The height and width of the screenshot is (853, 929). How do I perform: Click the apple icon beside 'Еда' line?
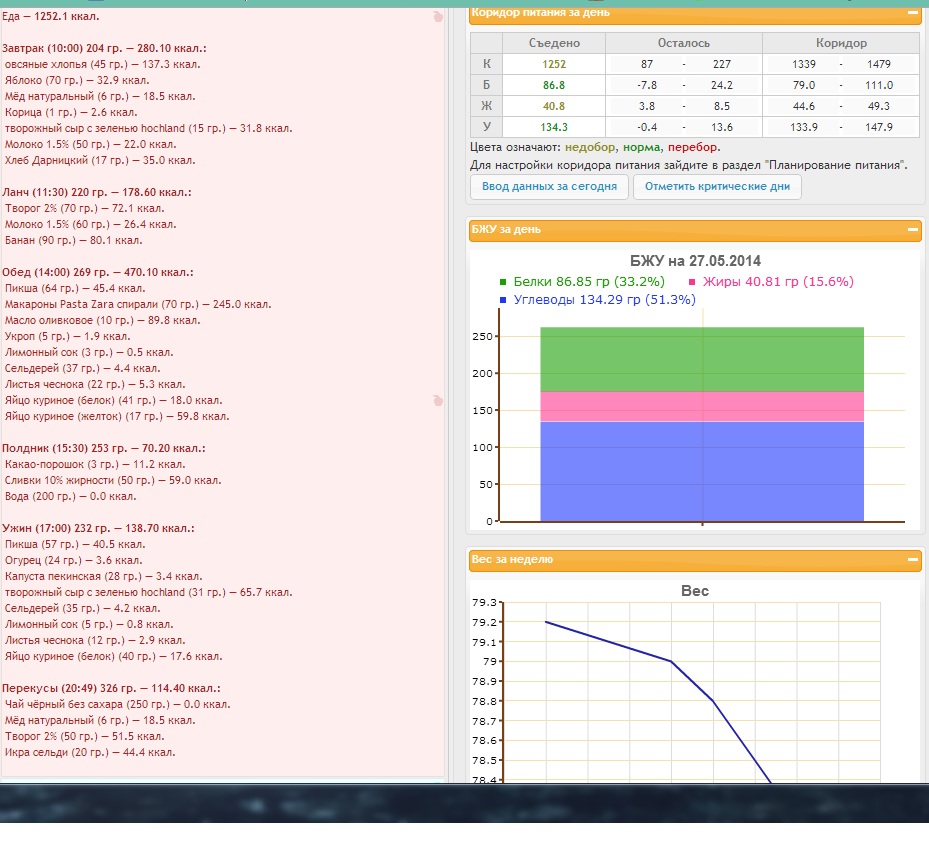(x=436, y=17)
